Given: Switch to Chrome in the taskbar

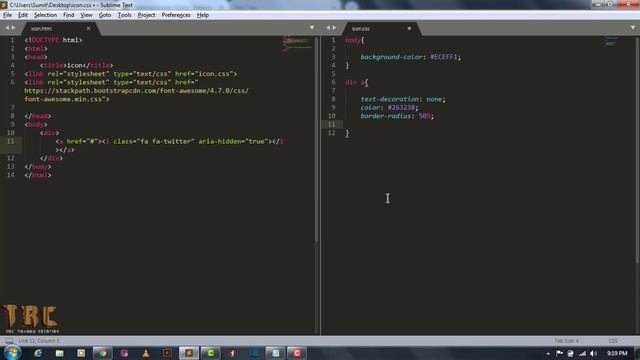Looking at the screenshot, I should (102, 353).
